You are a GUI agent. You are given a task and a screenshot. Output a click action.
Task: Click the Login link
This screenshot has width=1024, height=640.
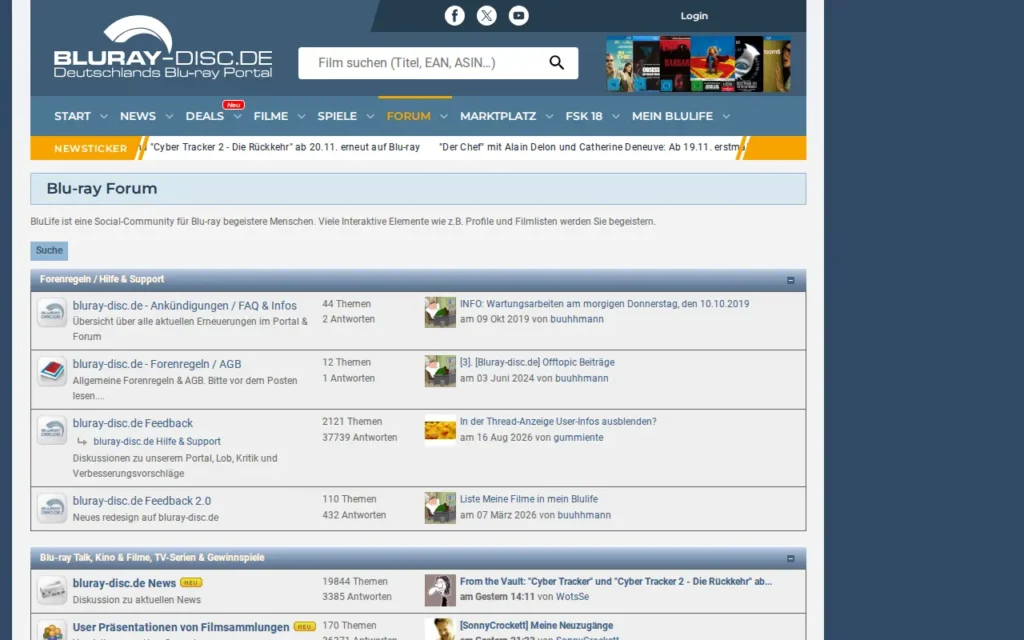click(x=694, y=16)
